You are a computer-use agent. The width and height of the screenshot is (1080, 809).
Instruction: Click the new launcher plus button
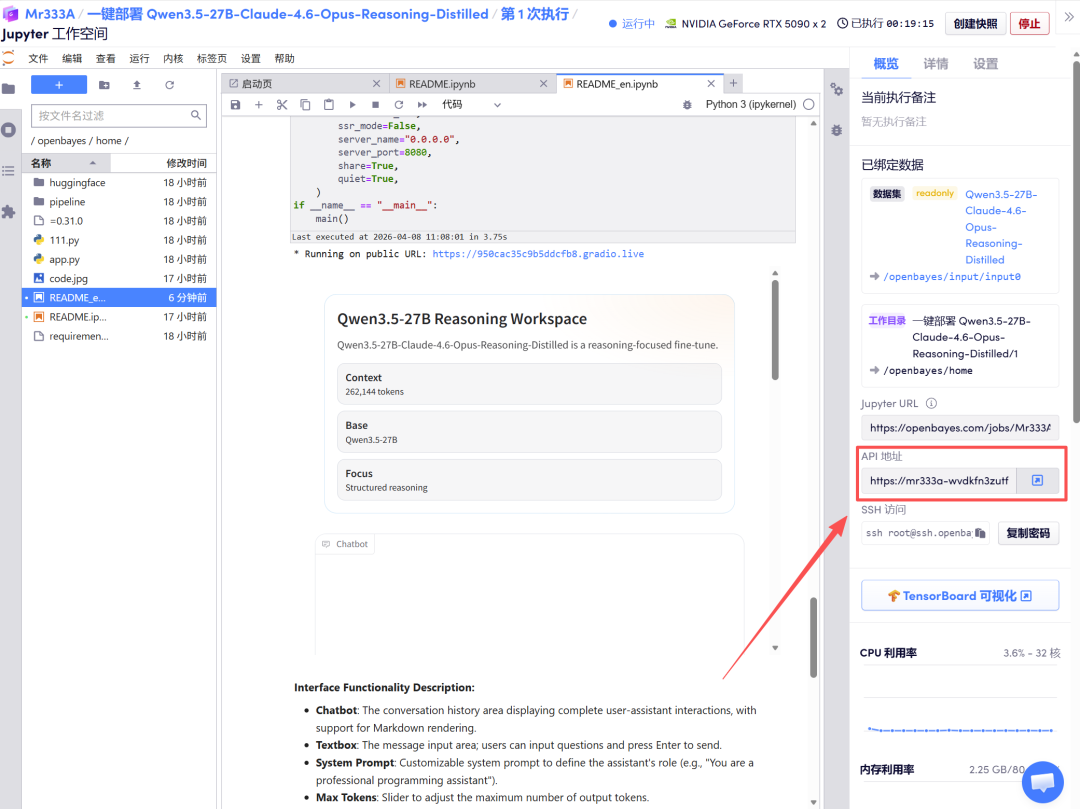tap(59, 85)
